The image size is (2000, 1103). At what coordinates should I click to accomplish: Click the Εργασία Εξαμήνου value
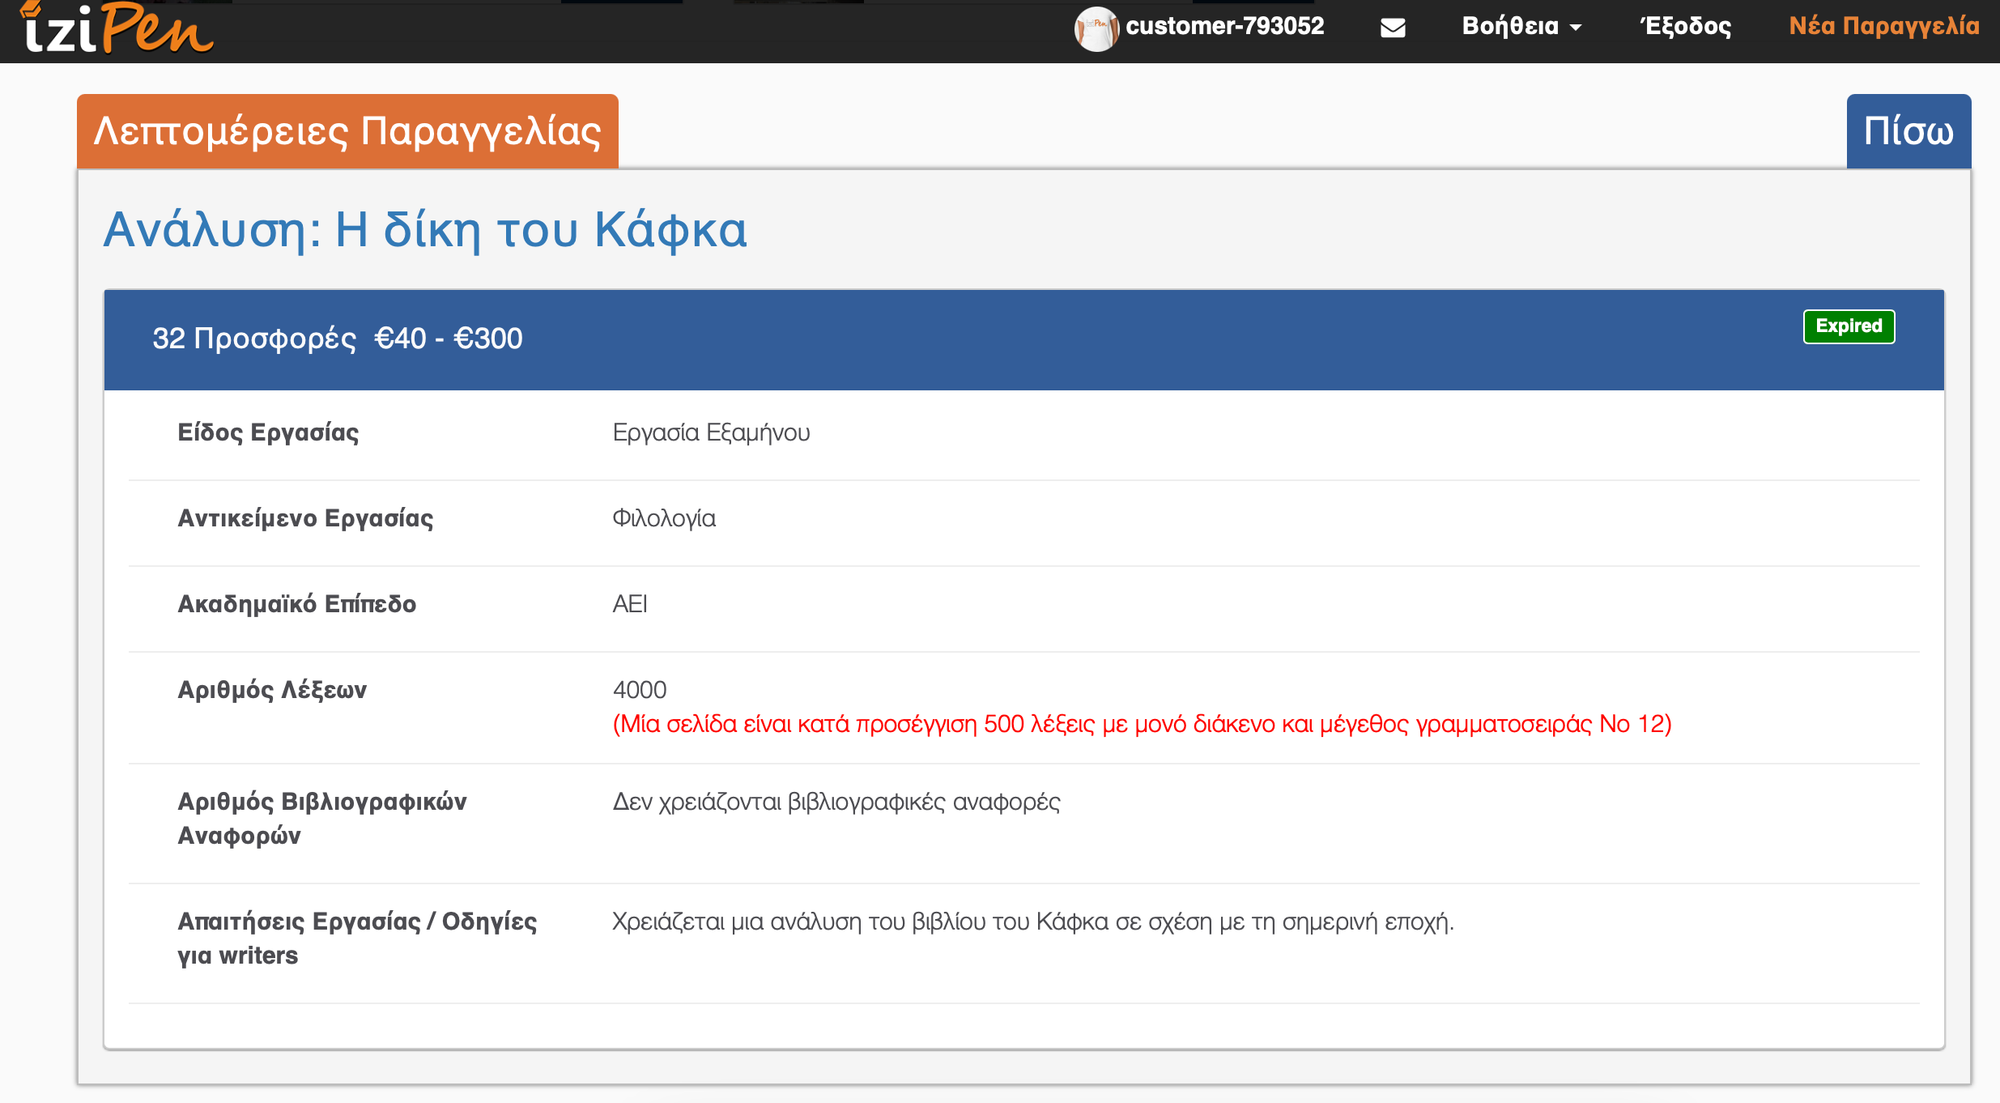[x=710, y=433]
